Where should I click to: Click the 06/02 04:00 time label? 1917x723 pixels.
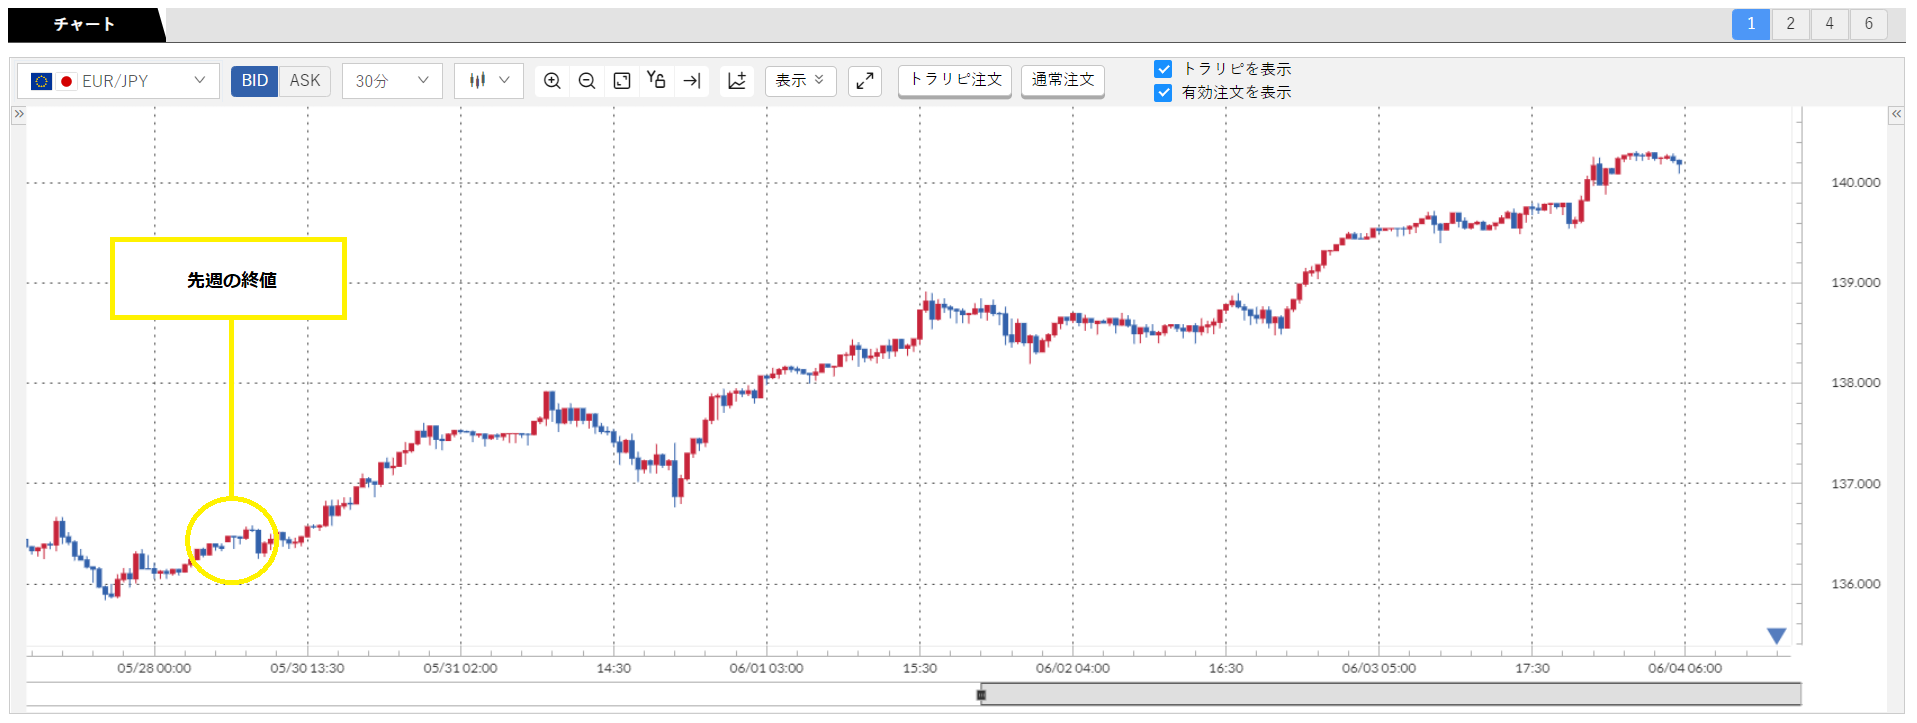click(x=1072, y=668)
